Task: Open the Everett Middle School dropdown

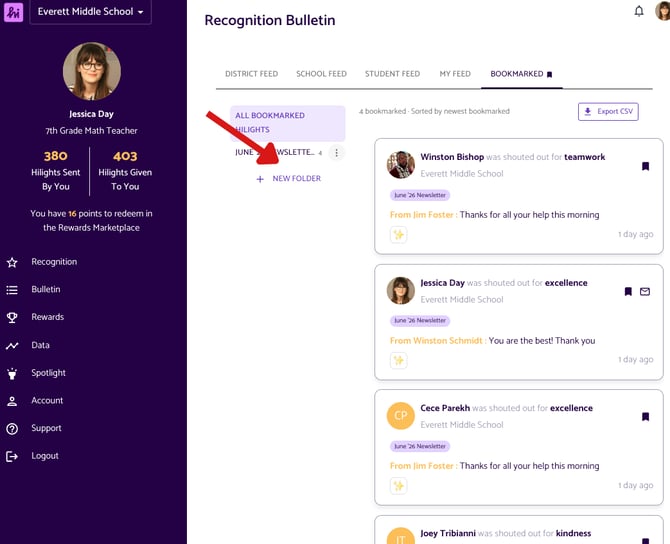Action: pos(90,12)
